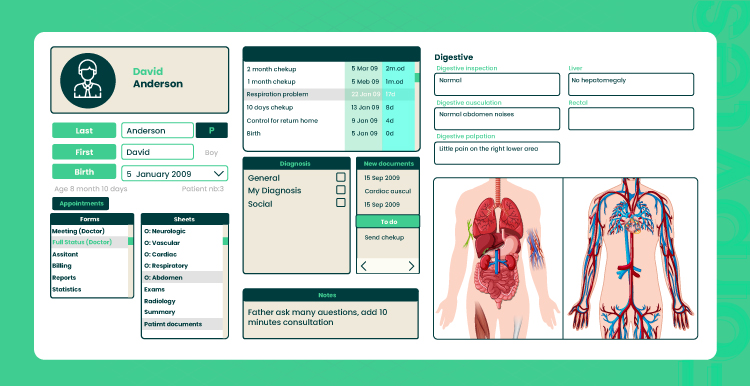Open Reports in Forms list
Image resolution: width=750 pixels, height=386 pixels.
click(x=89, y=277)
